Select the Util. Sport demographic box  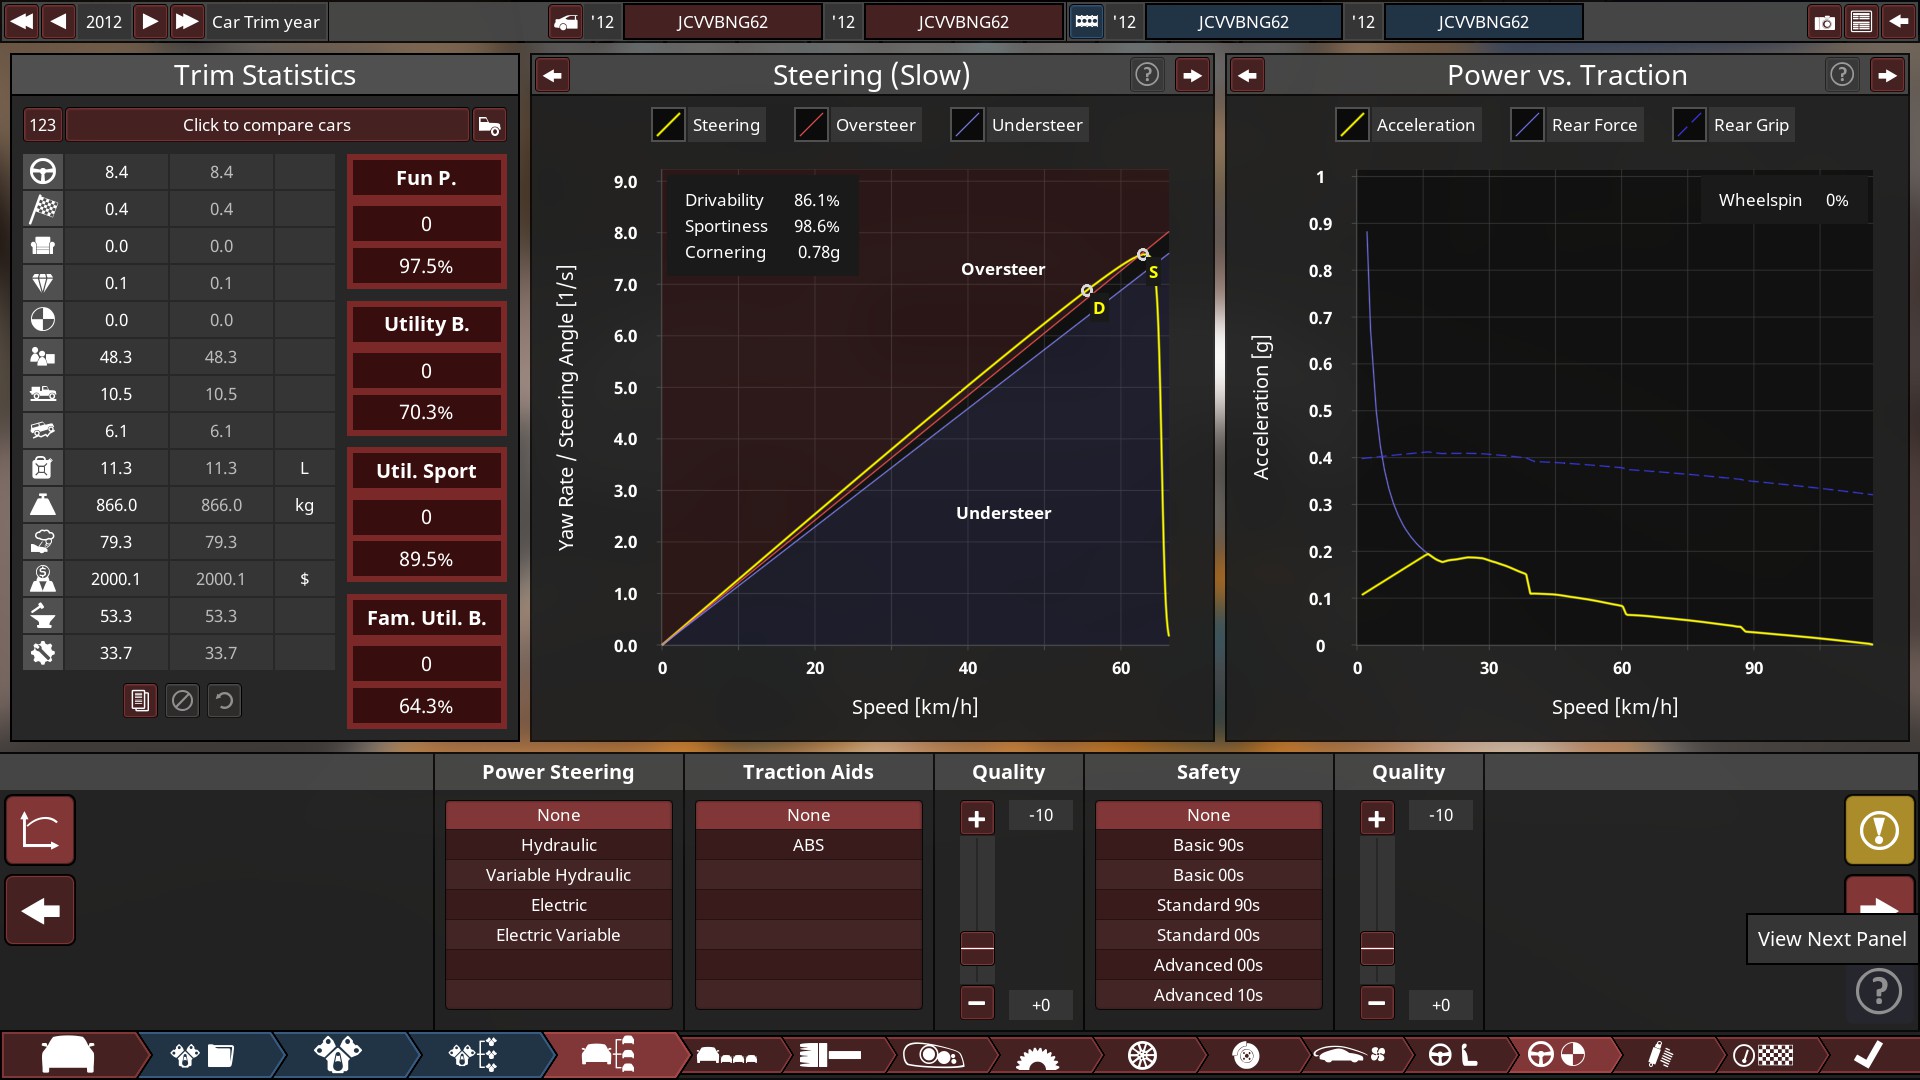[426, 515]
